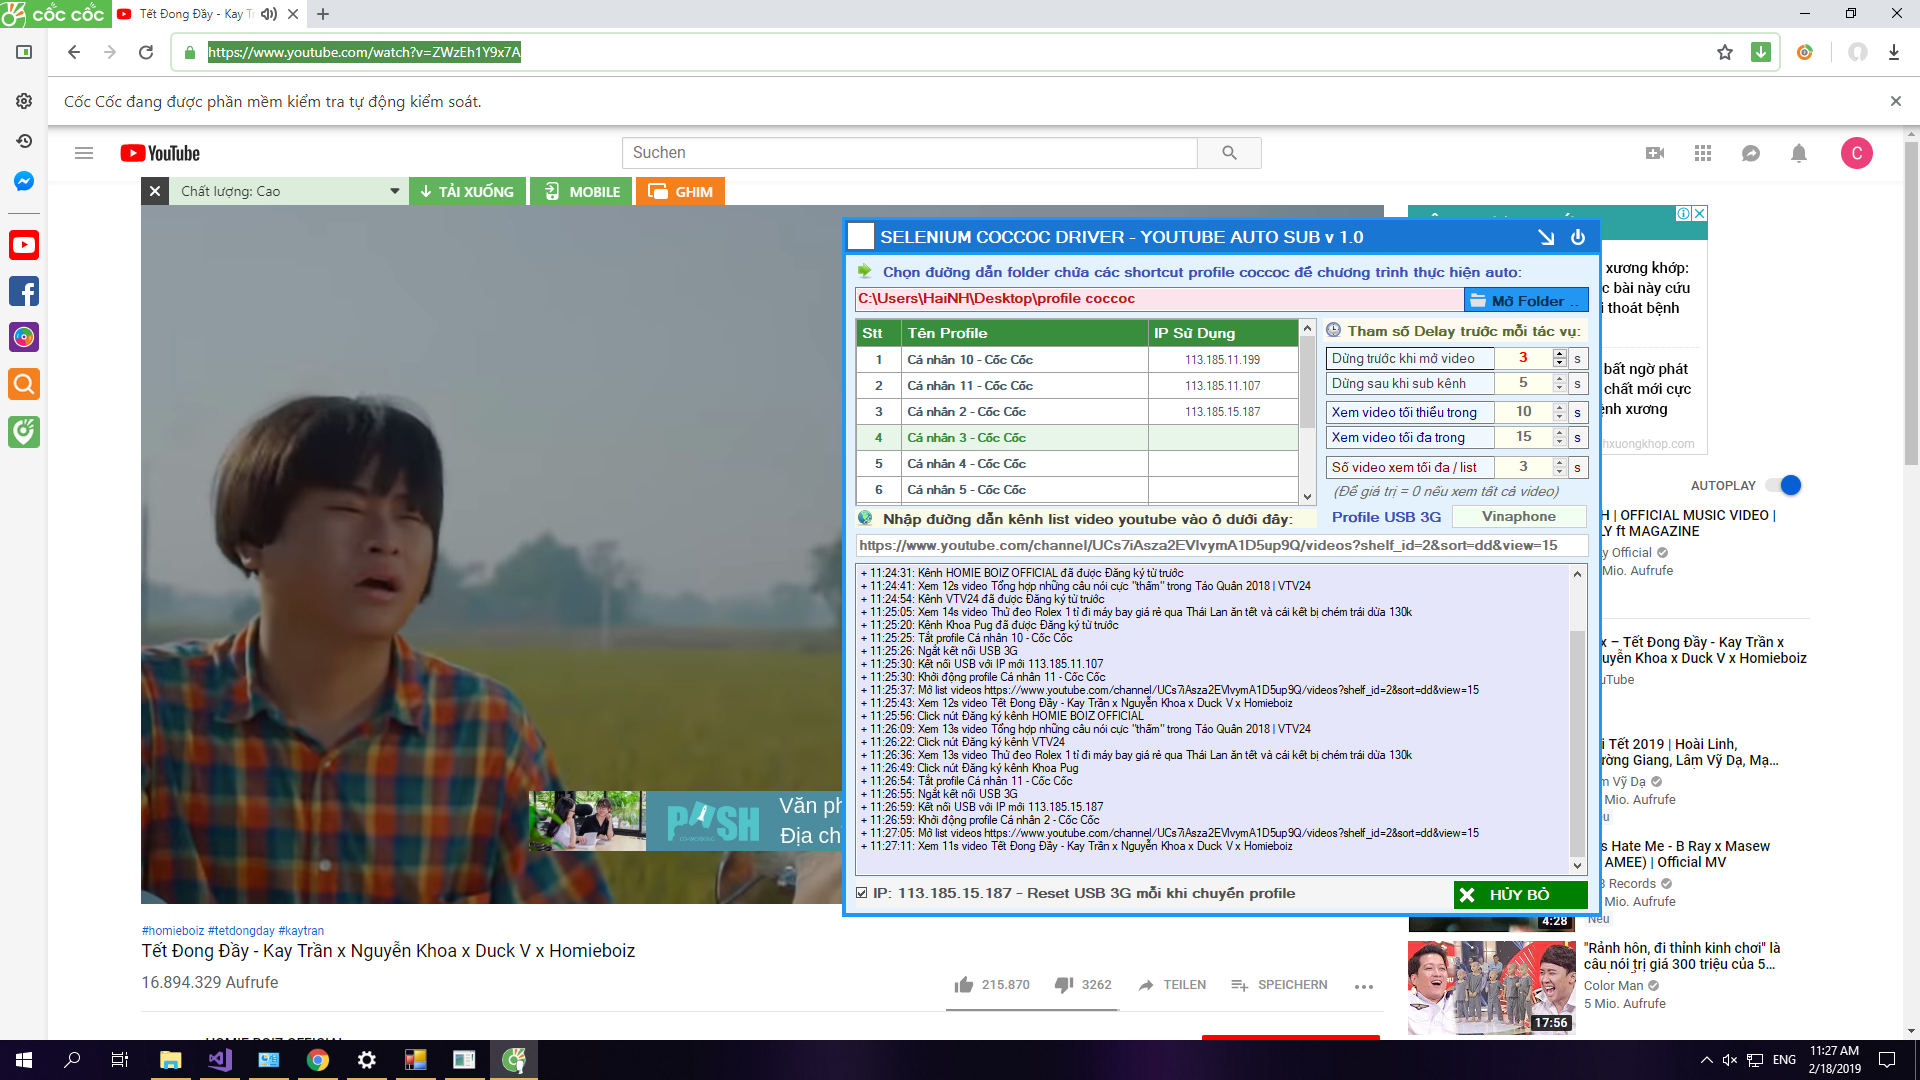Open Chrome from the Windows taskbar

pyautogui.click(x=318, y=1060)
